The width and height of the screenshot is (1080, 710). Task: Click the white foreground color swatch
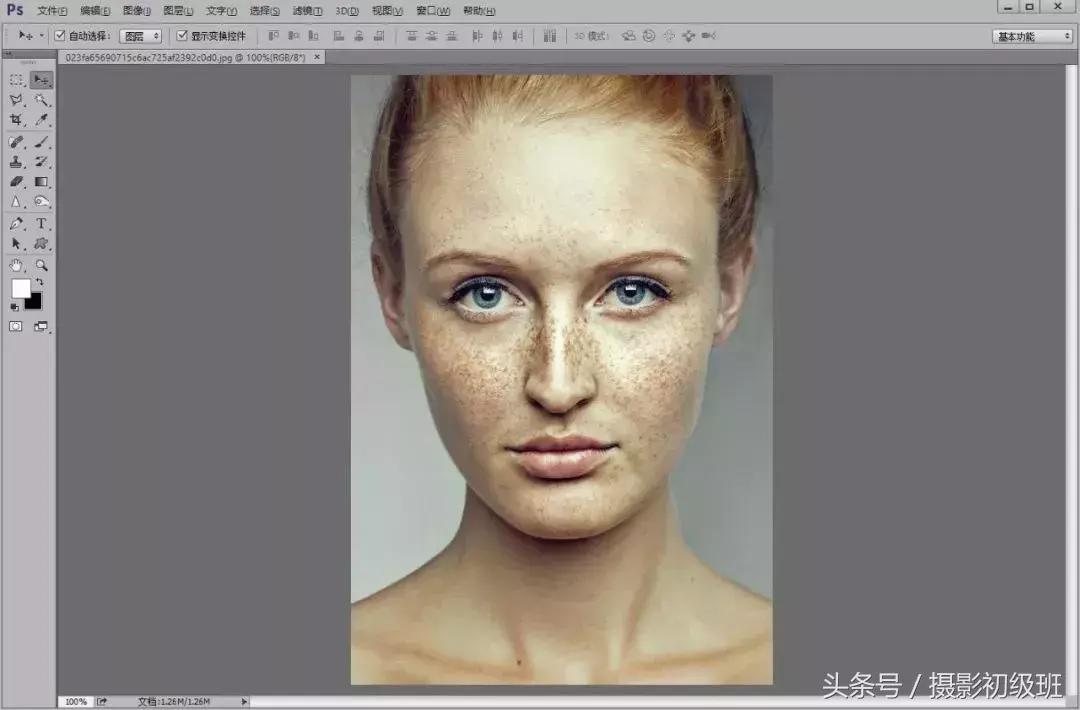point(20,289)
